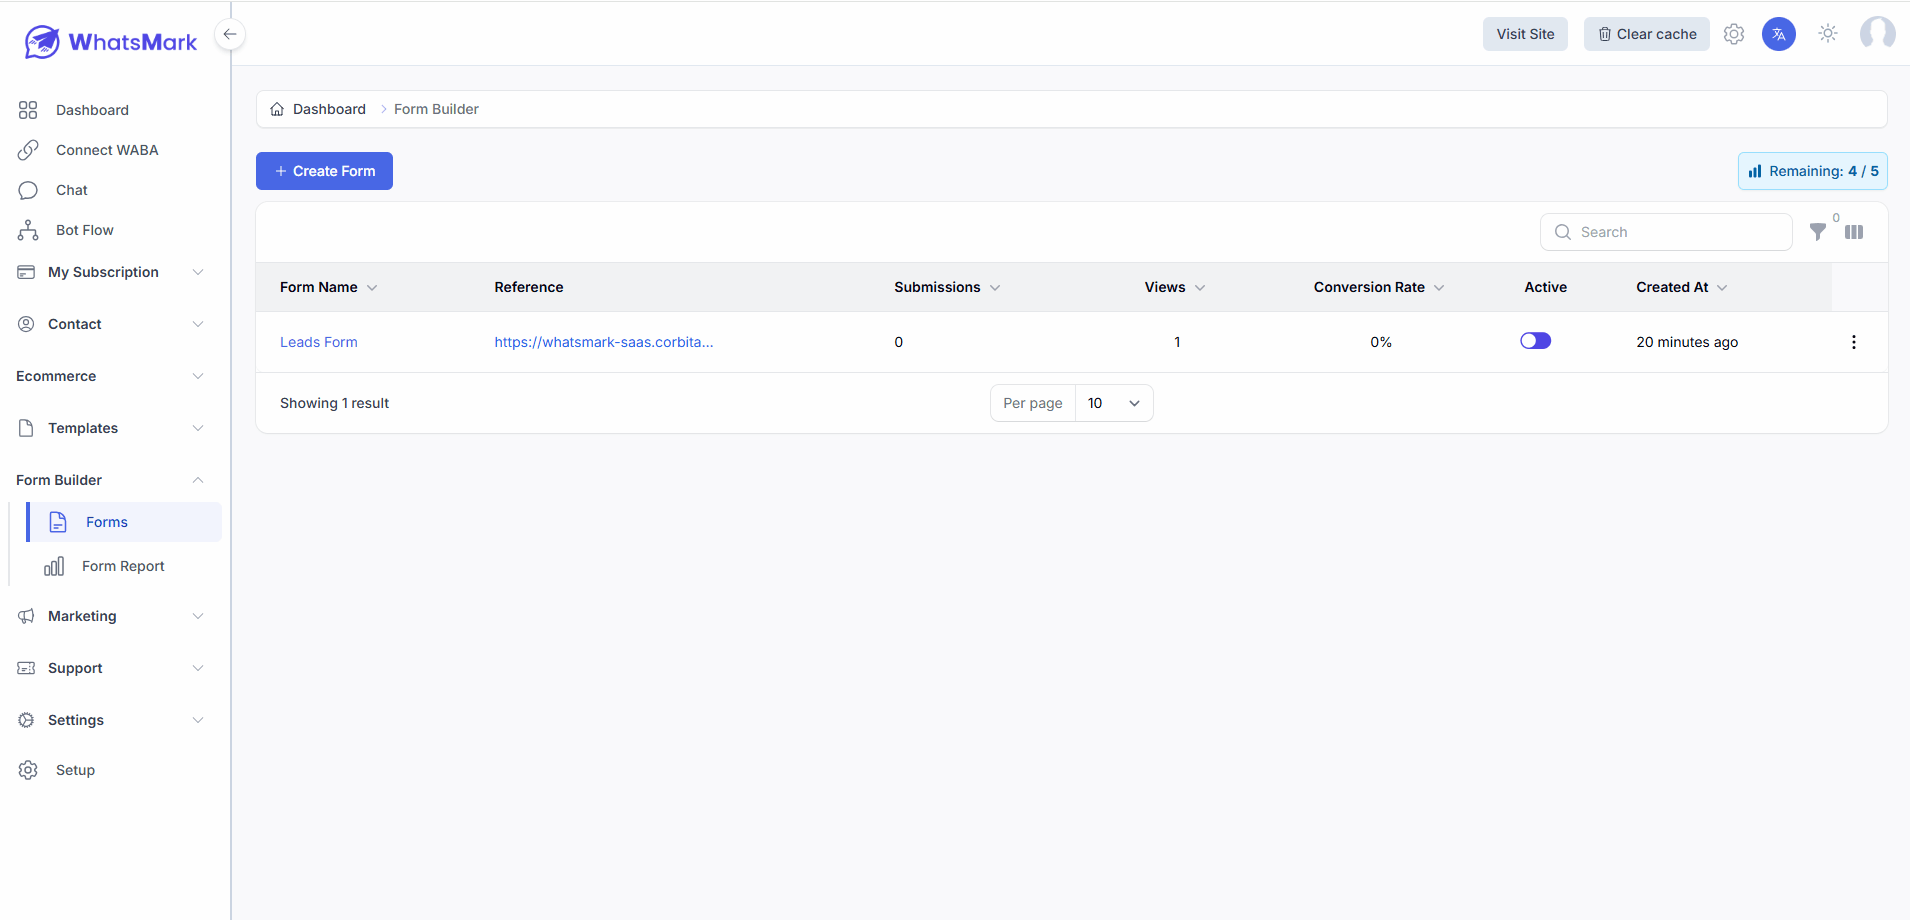Screen dimensions: 1910x920
Task: Open the Per page dropdown
Action: point(1113,403)
